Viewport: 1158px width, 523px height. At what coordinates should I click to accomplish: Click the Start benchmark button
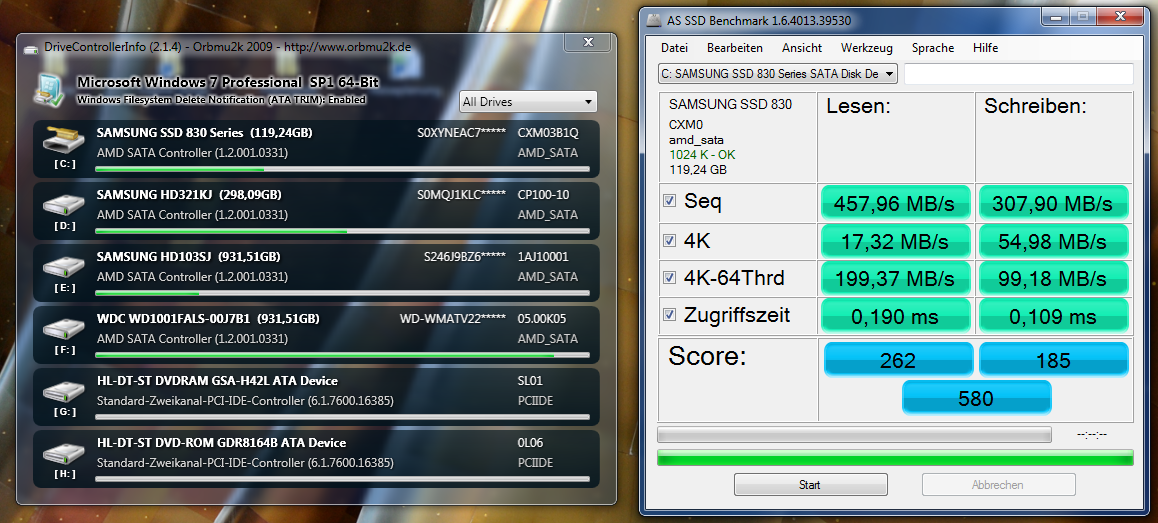tap(810, 485)
